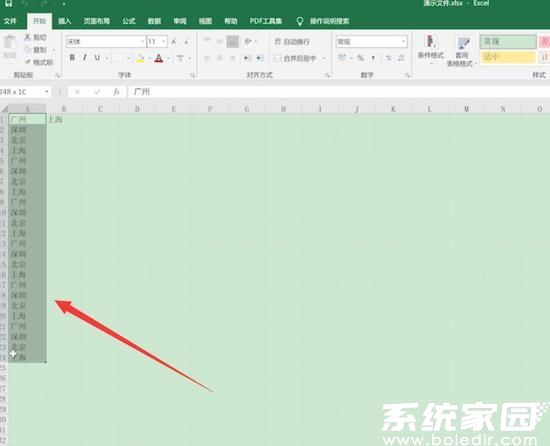Toggle Underline formatting button
Viewport: 550px width, 446px height.
click(x=97, y=58)
